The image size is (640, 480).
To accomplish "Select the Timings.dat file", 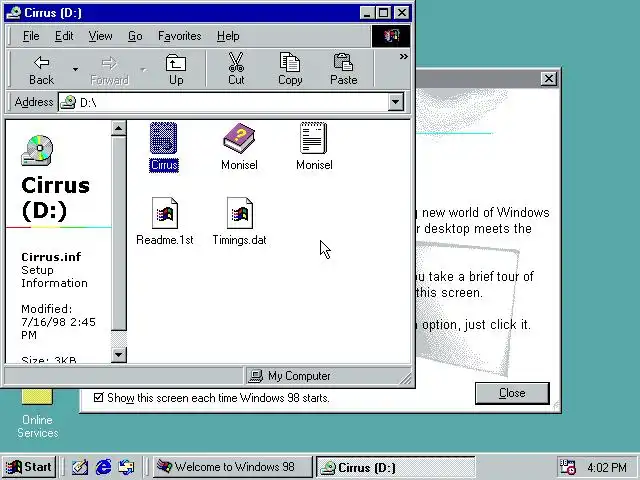I will point(240,221).
